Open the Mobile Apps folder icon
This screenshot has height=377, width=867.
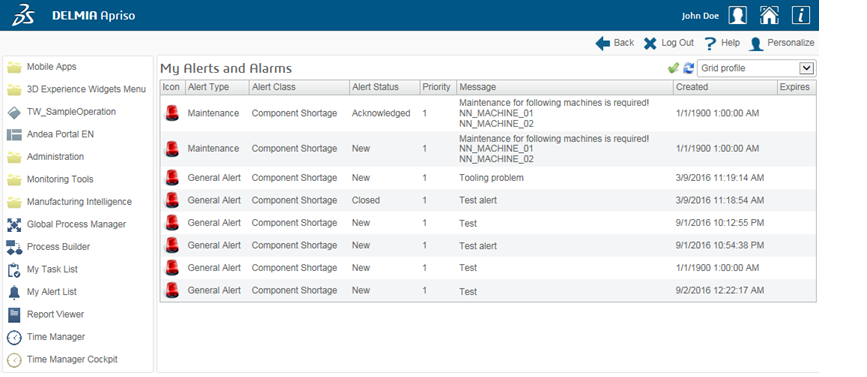pyautogui.click(x=14, y=67)
